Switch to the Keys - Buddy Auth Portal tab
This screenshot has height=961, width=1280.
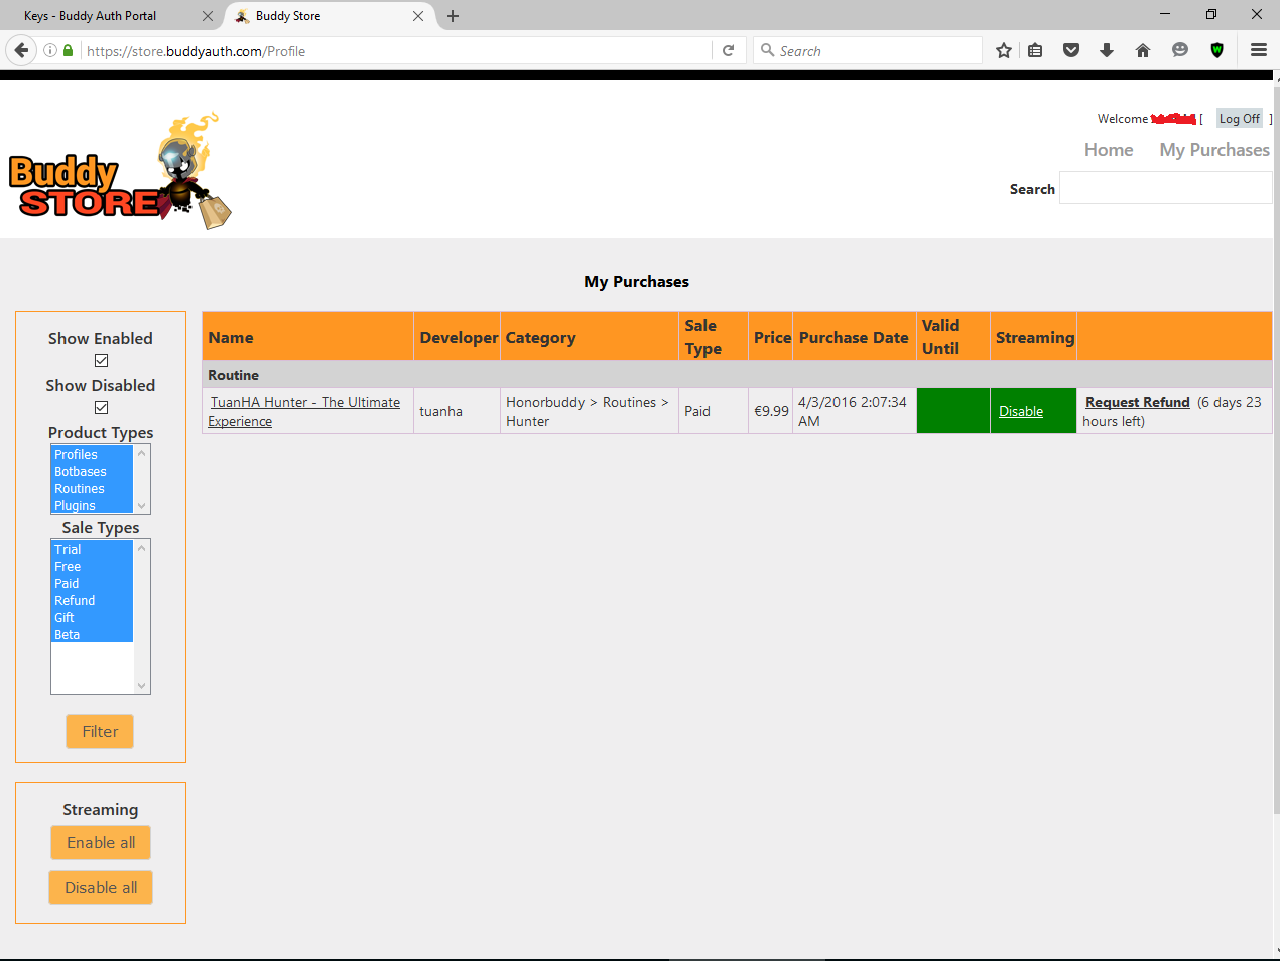coord(110,16)
